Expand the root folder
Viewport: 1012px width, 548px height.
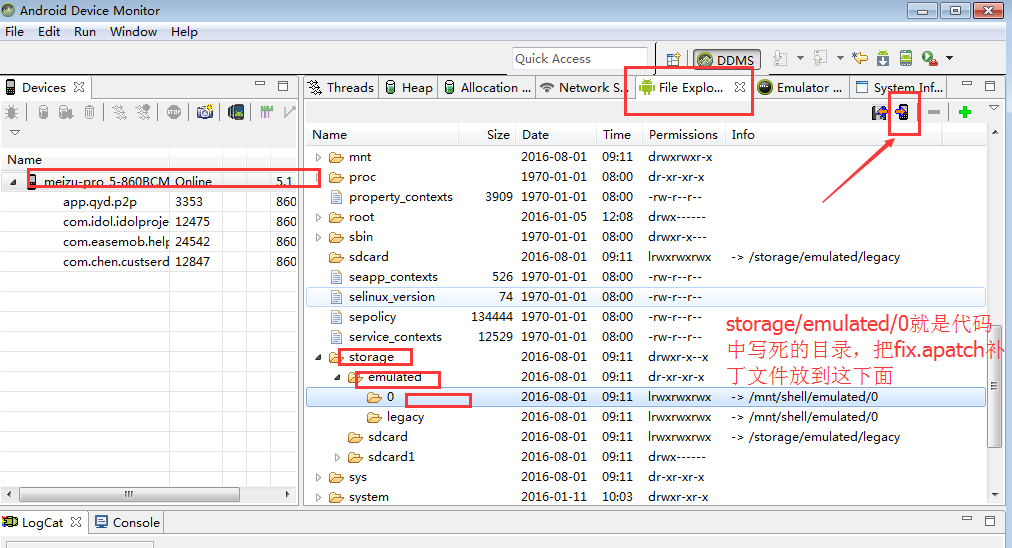(x=318, y=217)
